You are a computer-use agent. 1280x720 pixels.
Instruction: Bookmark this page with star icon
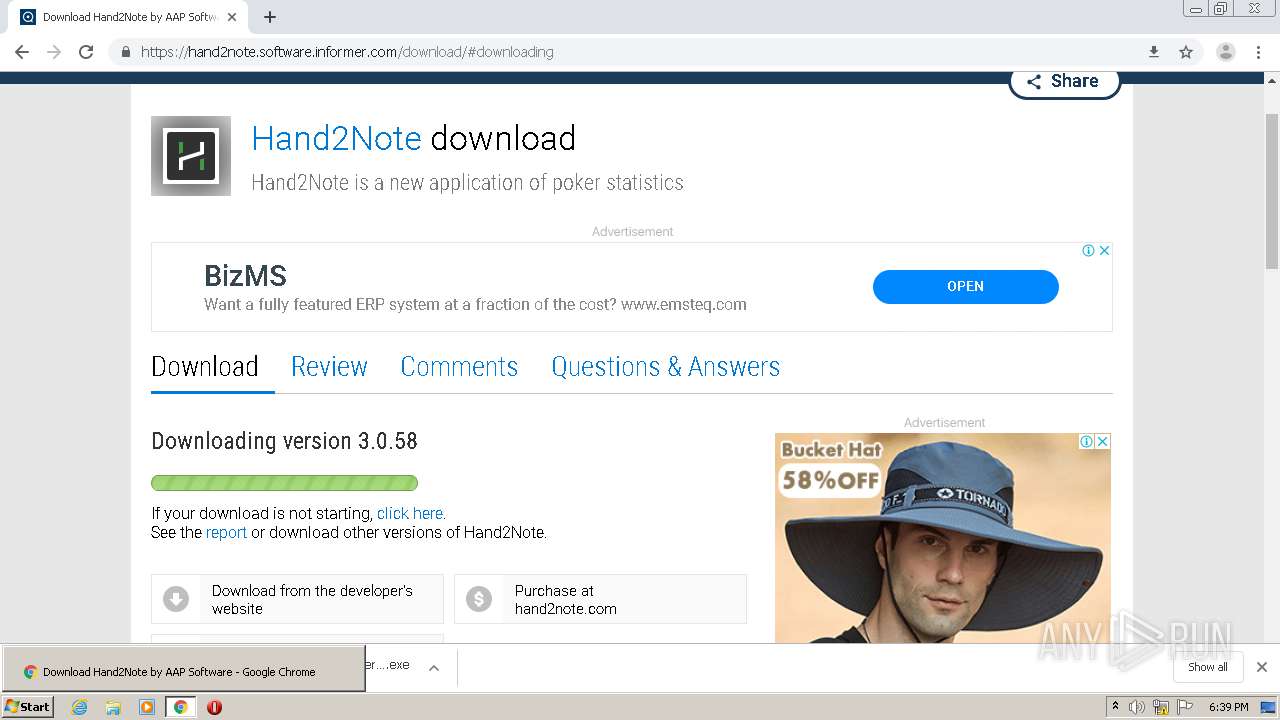click(1186, 52)
